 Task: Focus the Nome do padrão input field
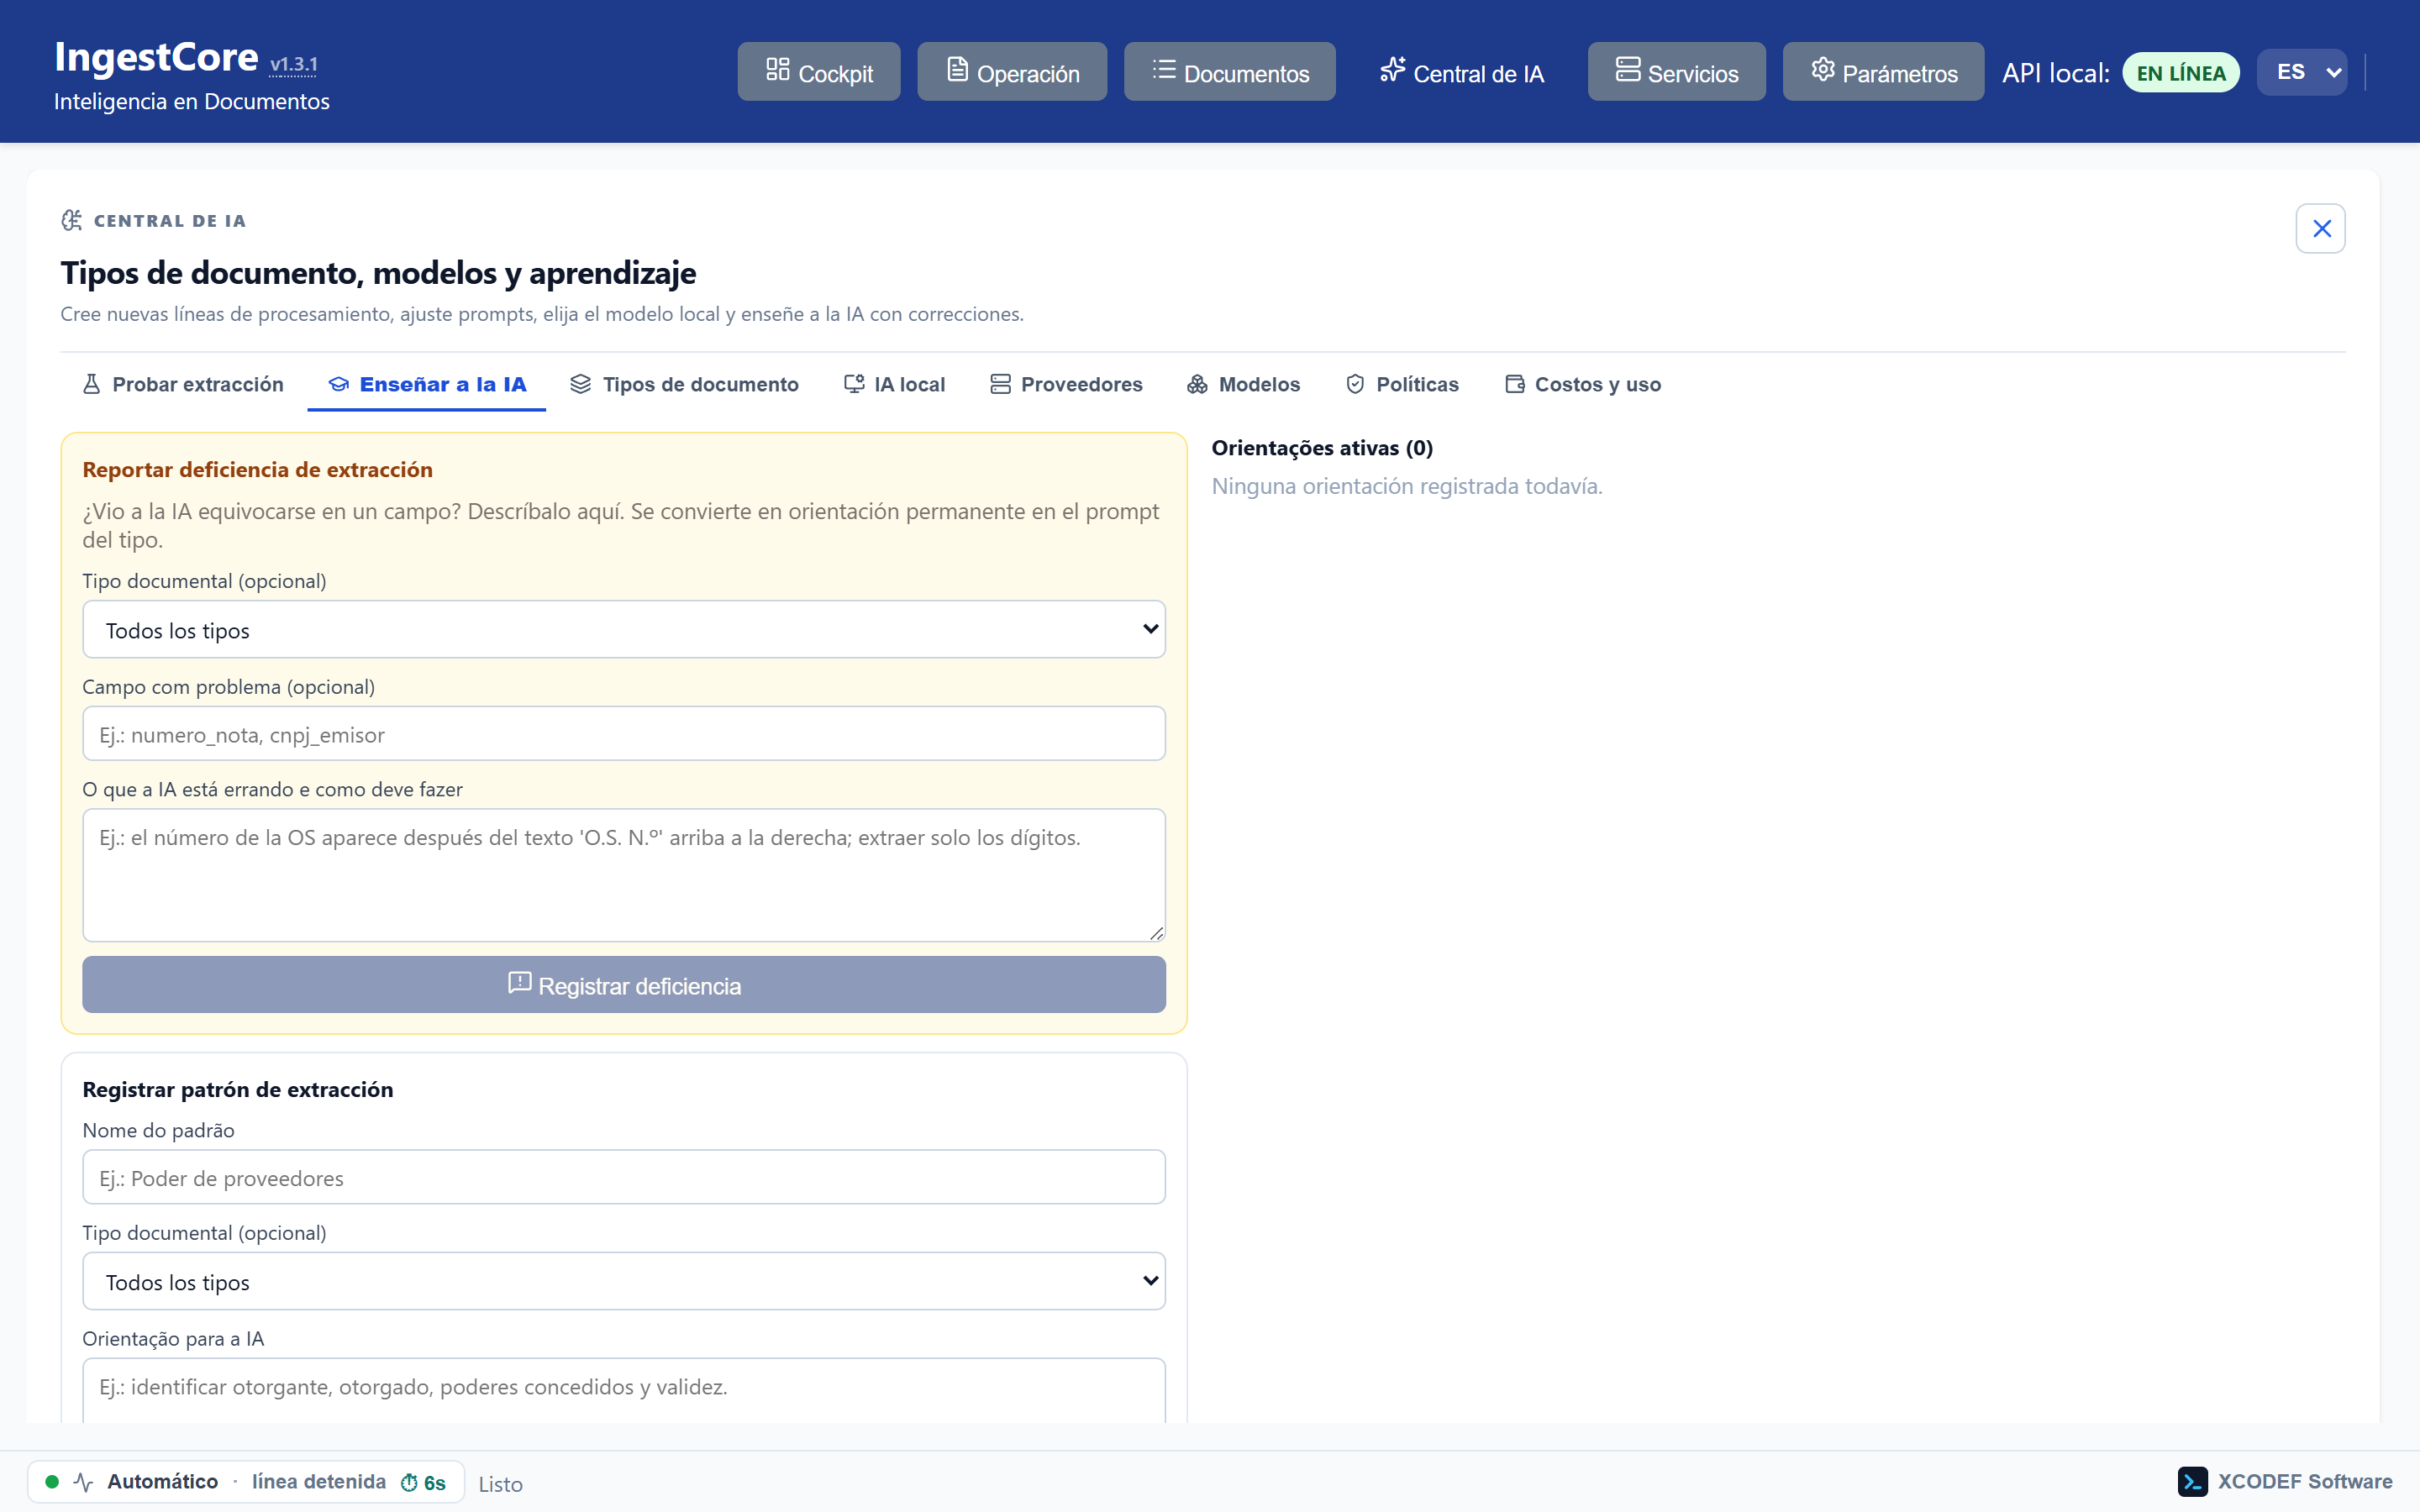[624, 1177]
